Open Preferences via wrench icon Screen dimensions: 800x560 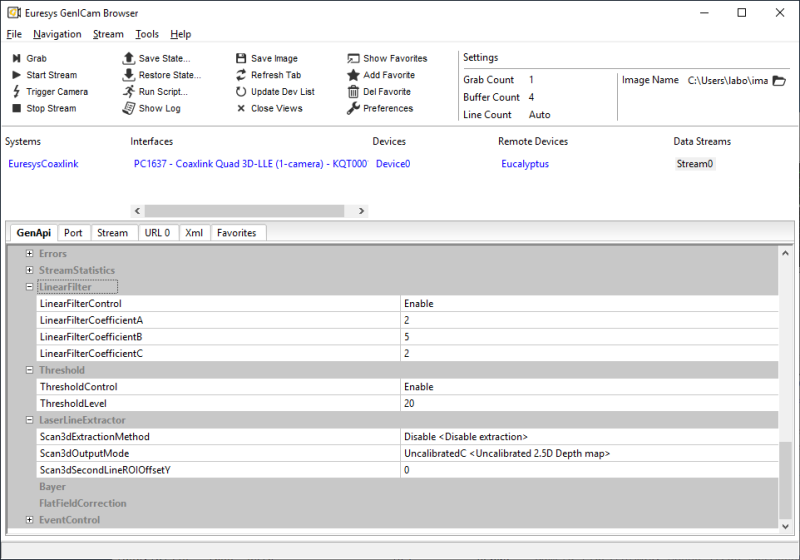[x=354, y=108]
